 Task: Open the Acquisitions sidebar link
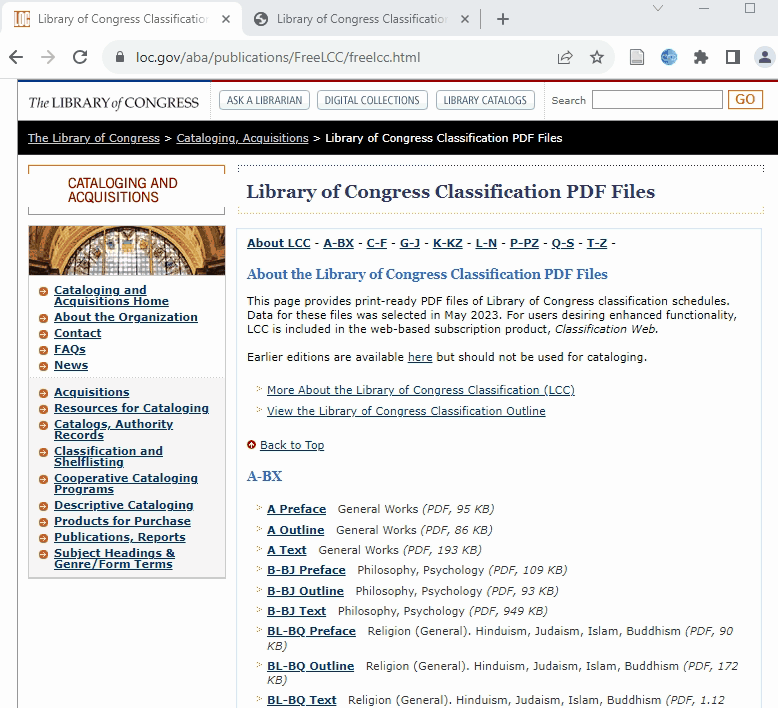click(92, 392)
